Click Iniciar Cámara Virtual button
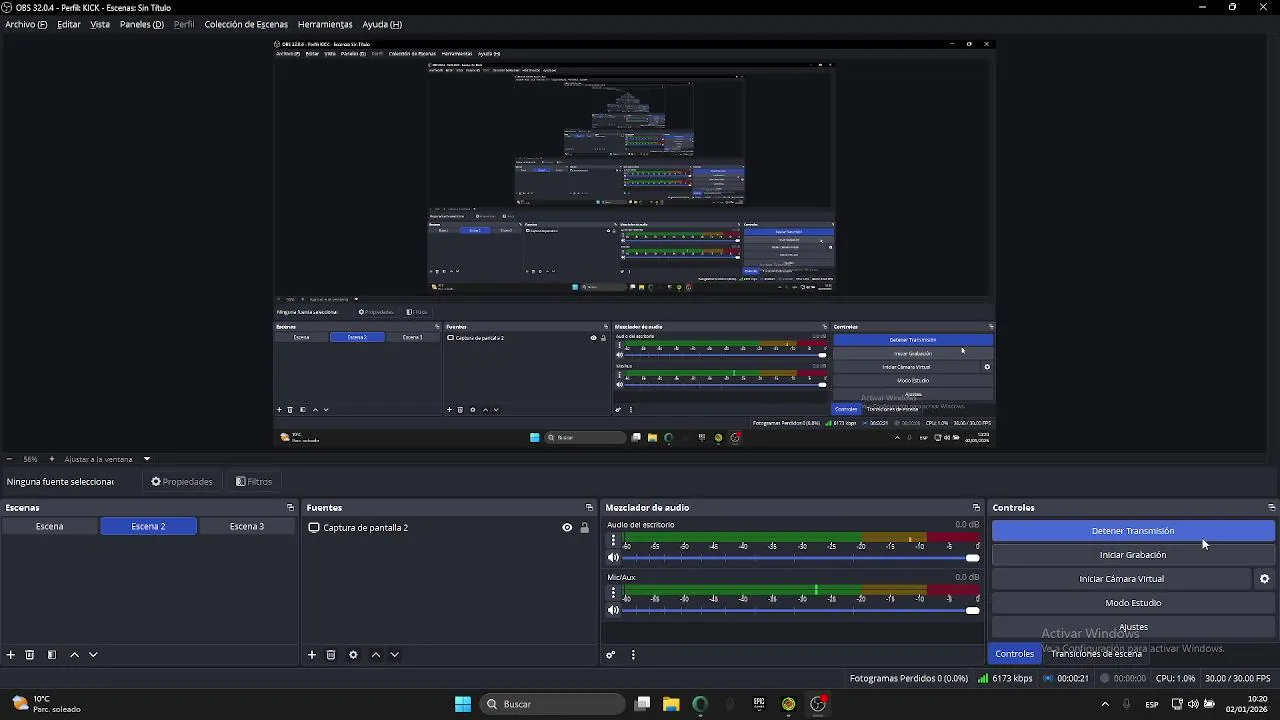1280x720 pixels. 1121,579
